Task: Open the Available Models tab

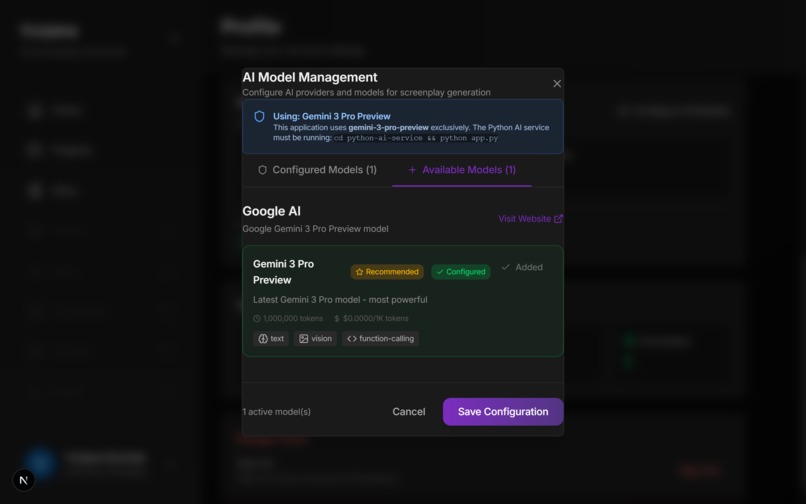Action: (x=462, y=170)
